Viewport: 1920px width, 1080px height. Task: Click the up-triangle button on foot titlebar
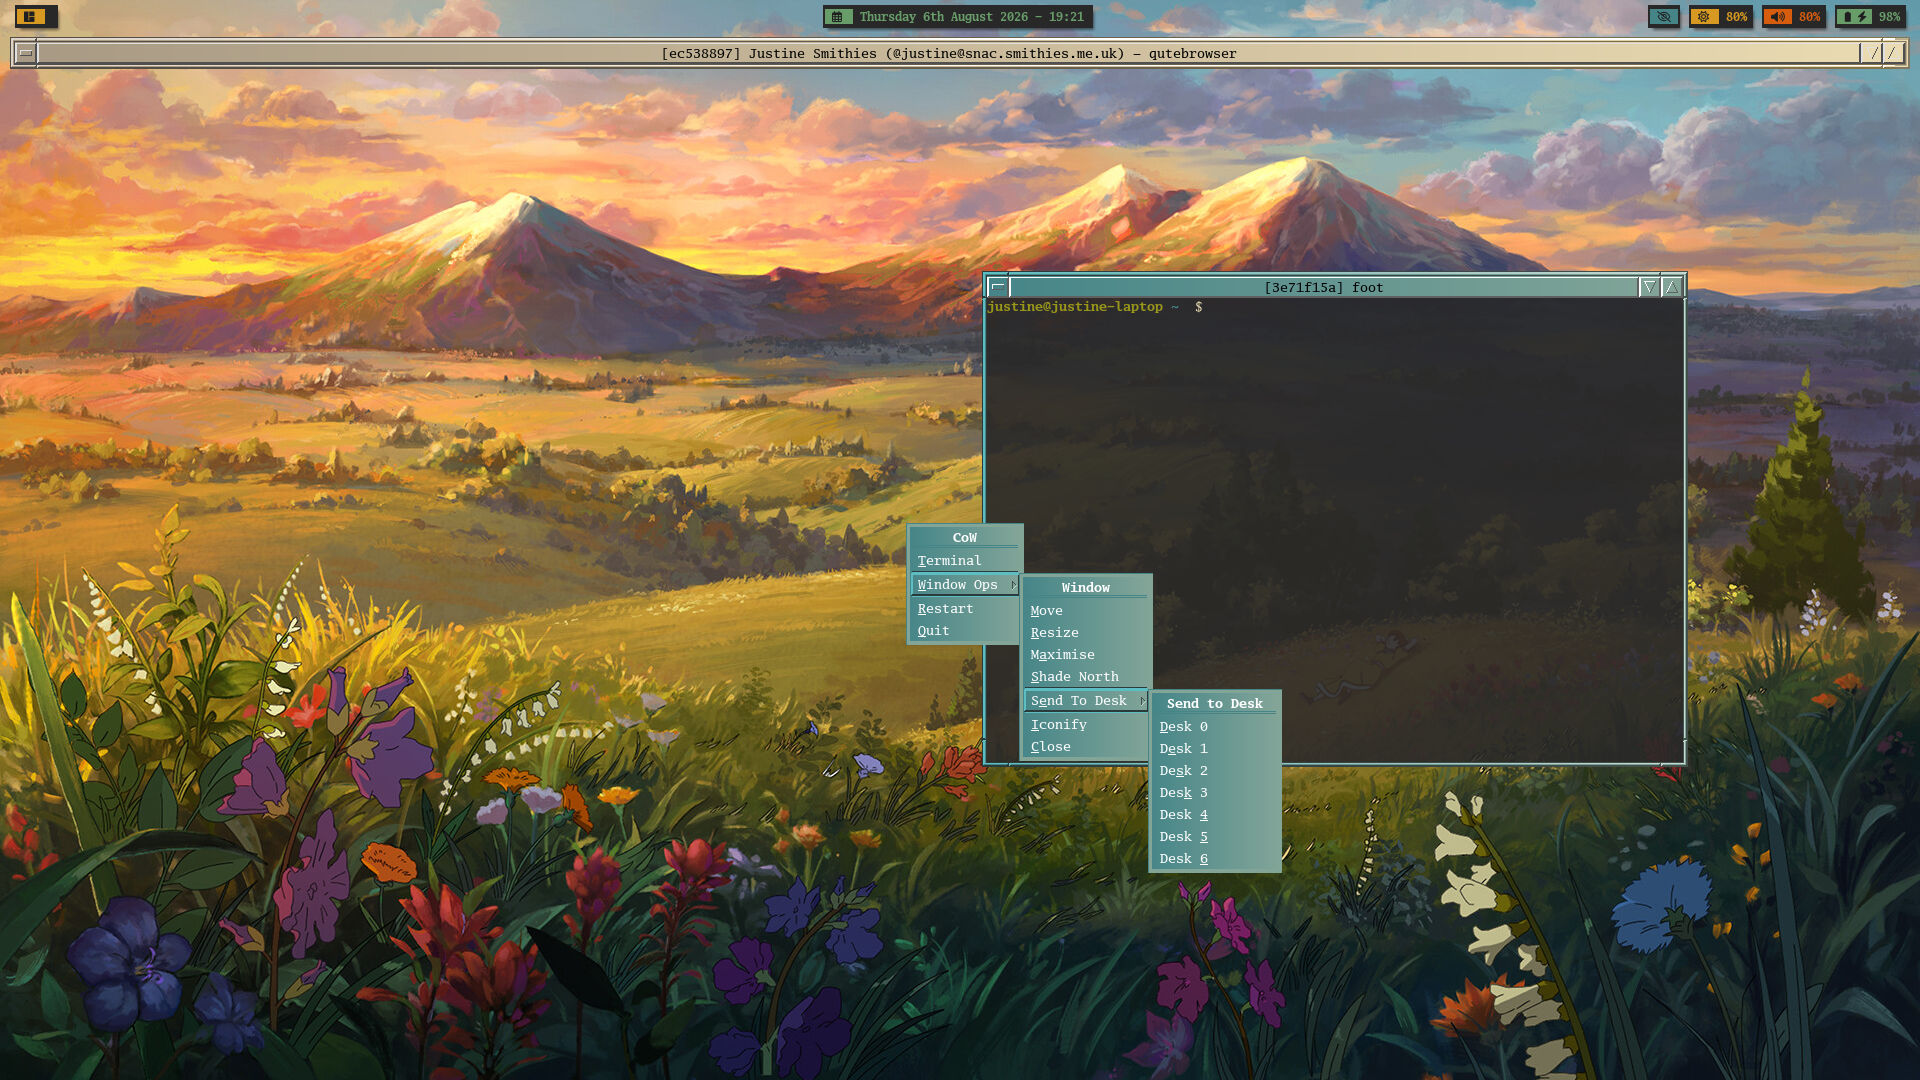1672,287
